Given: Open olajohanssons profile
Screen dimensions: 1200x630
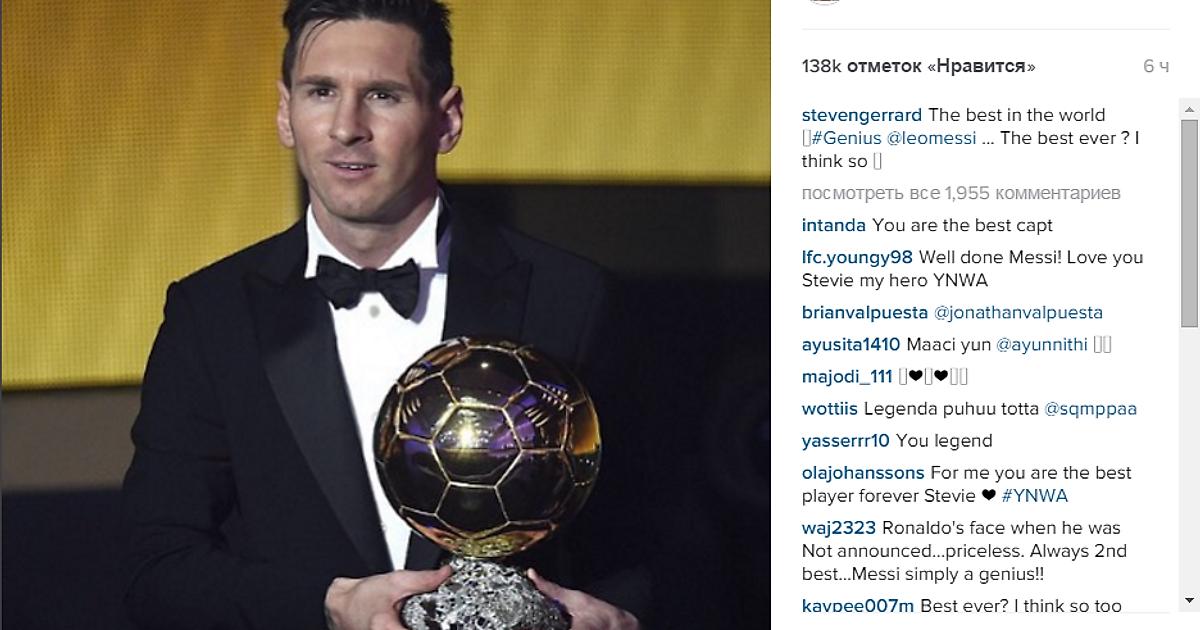Looking at the screenshot, I should pyautogui.click(x=864, y=473).
